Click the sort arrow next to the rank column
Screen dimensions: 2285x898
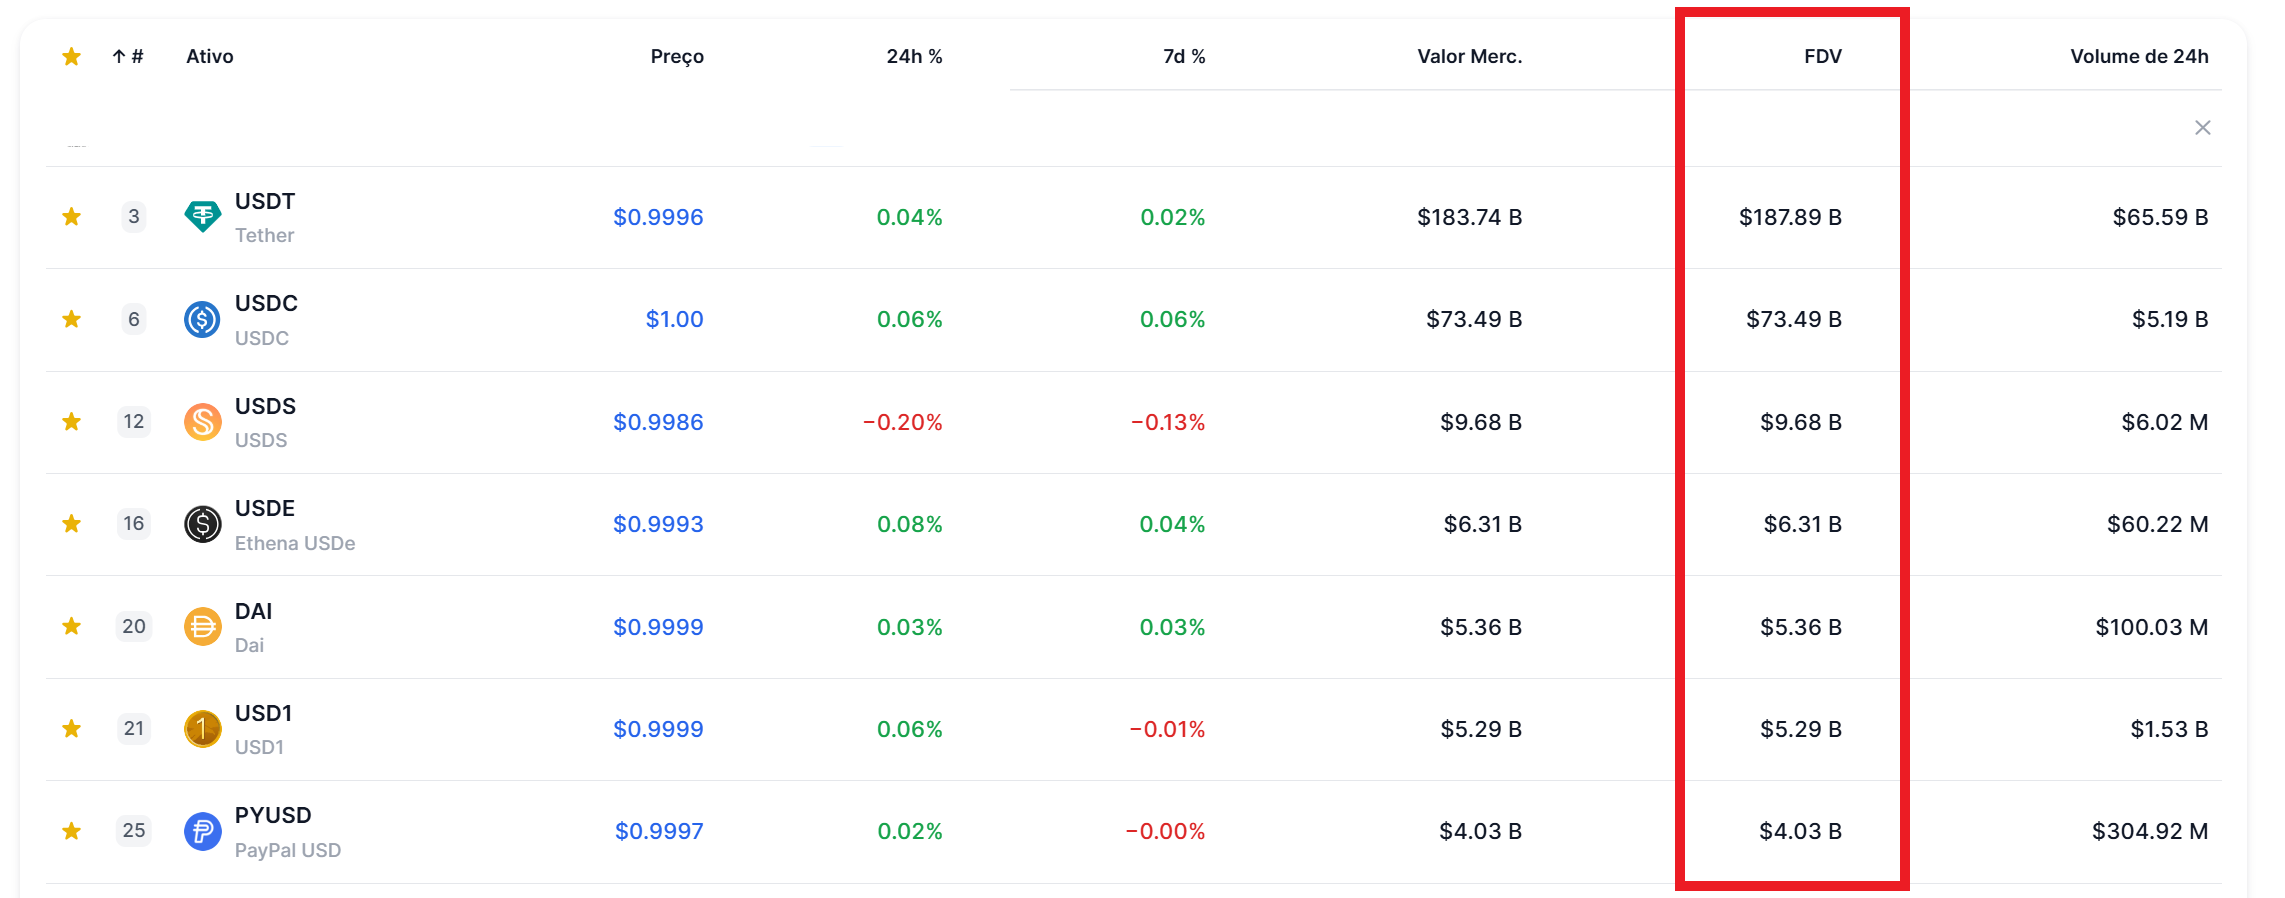pyautogui.click(x=117, y=56)
